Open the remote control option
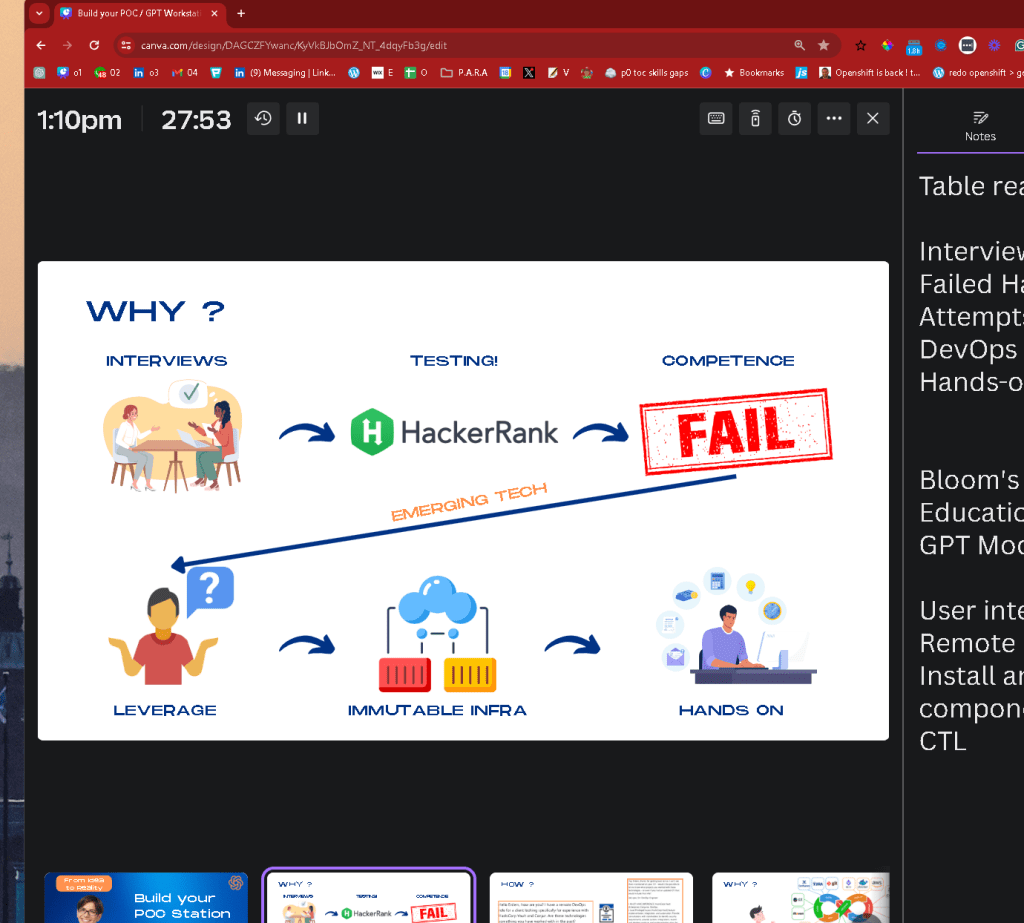1024x923 pixels. pyautogui.click(x=755, y=118)
